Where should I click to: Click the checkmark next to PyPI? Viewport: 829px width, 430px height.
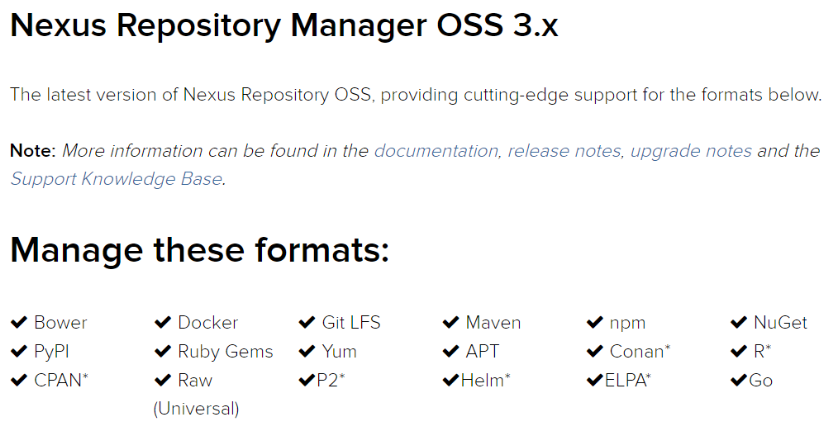[19, 351]
